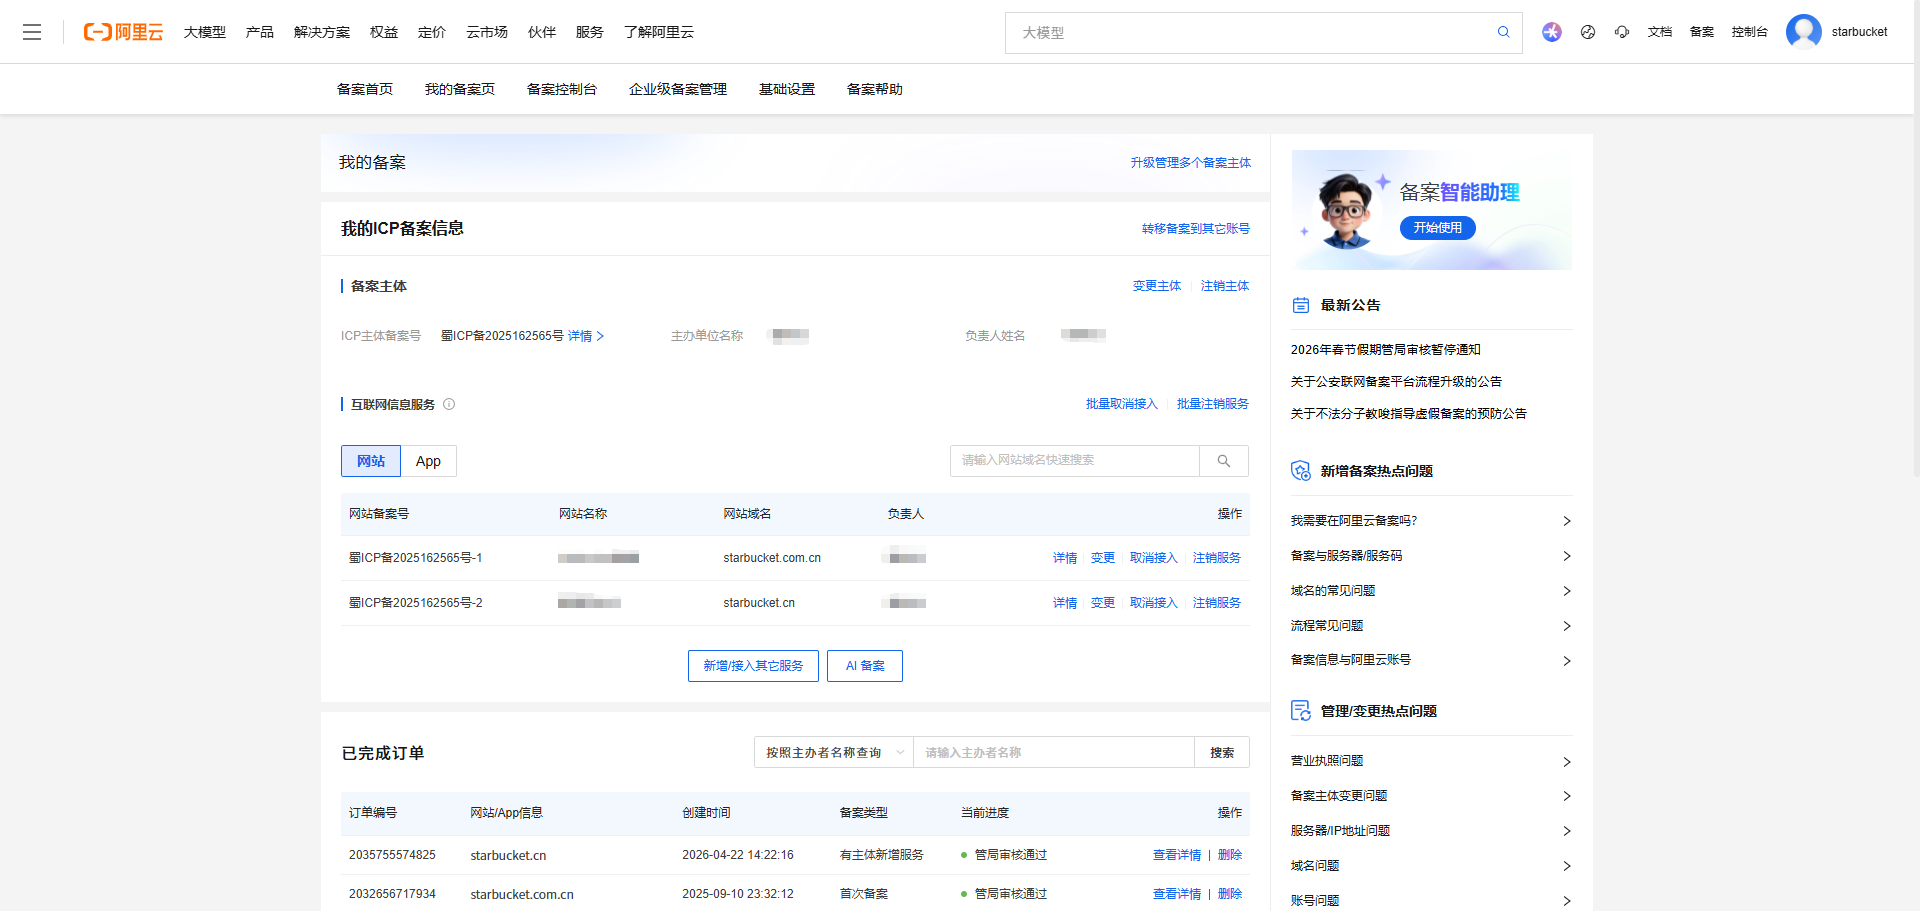Switch to the App tab

tap(429, 461)
